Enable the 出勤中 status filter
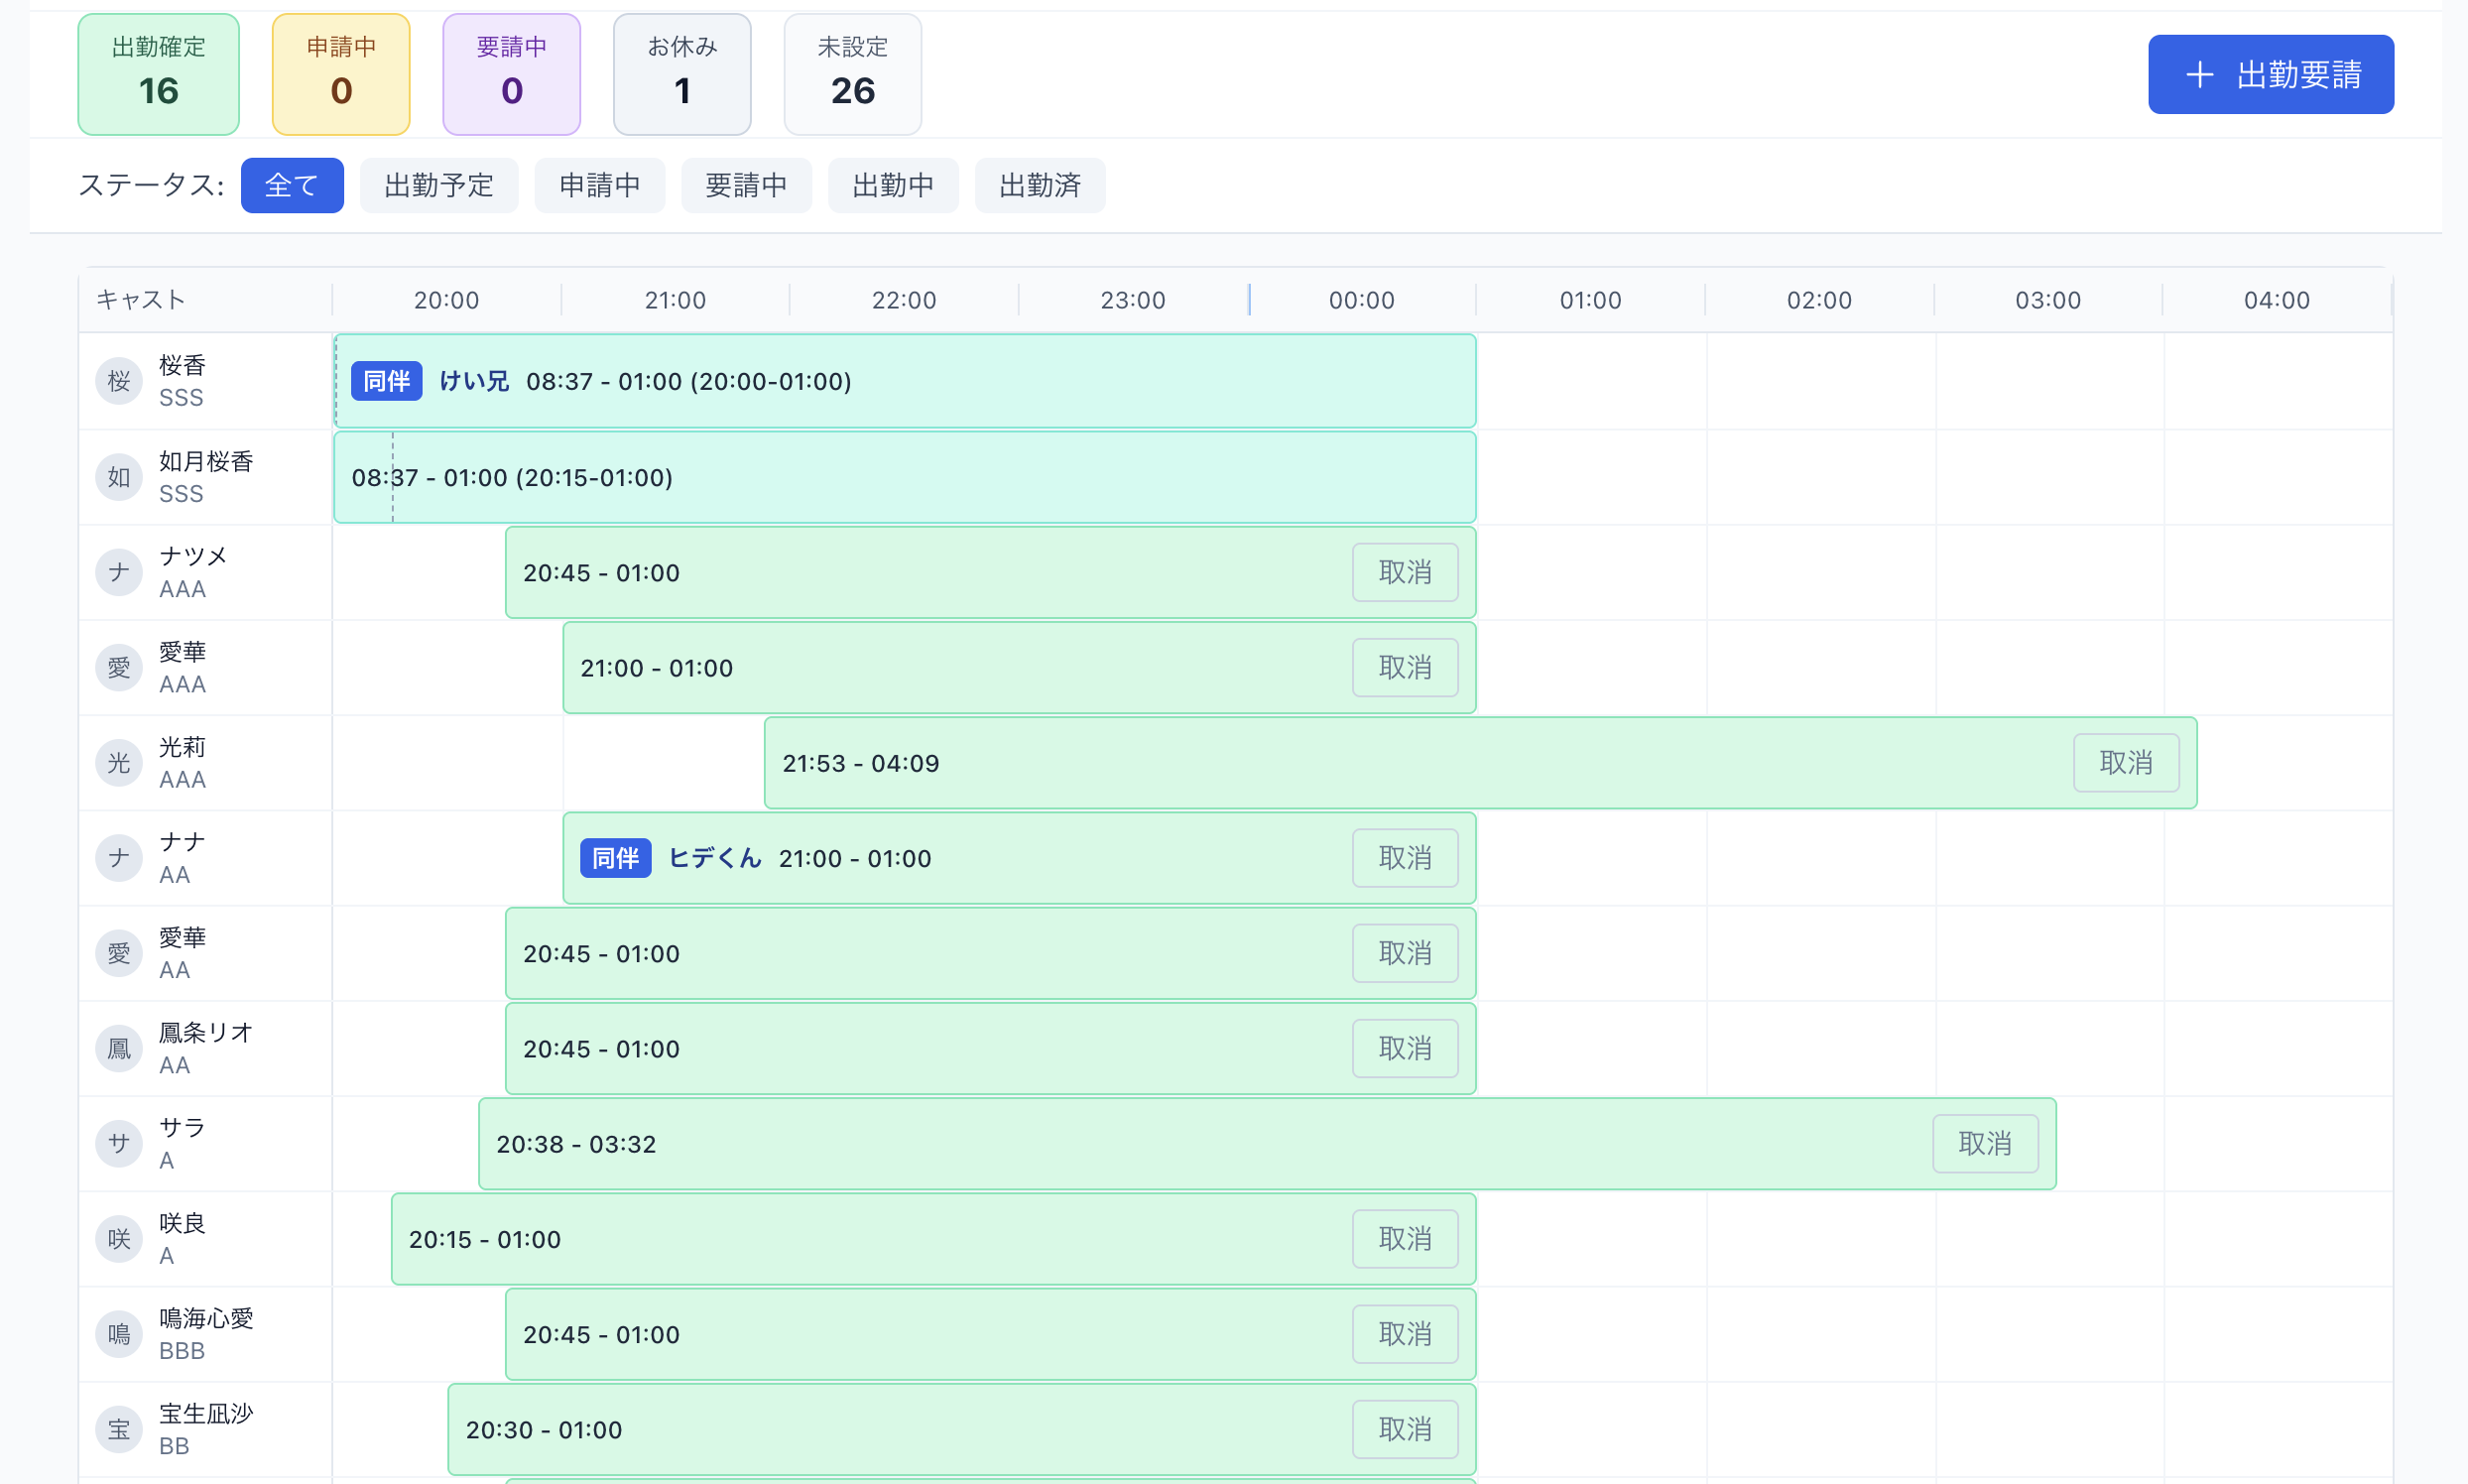 893,185
